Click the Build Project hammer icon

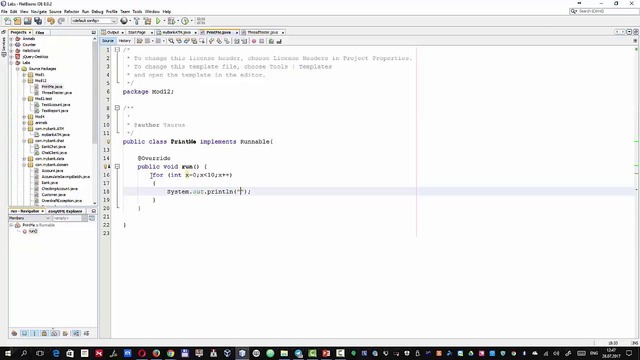click(x=137, y=21)
